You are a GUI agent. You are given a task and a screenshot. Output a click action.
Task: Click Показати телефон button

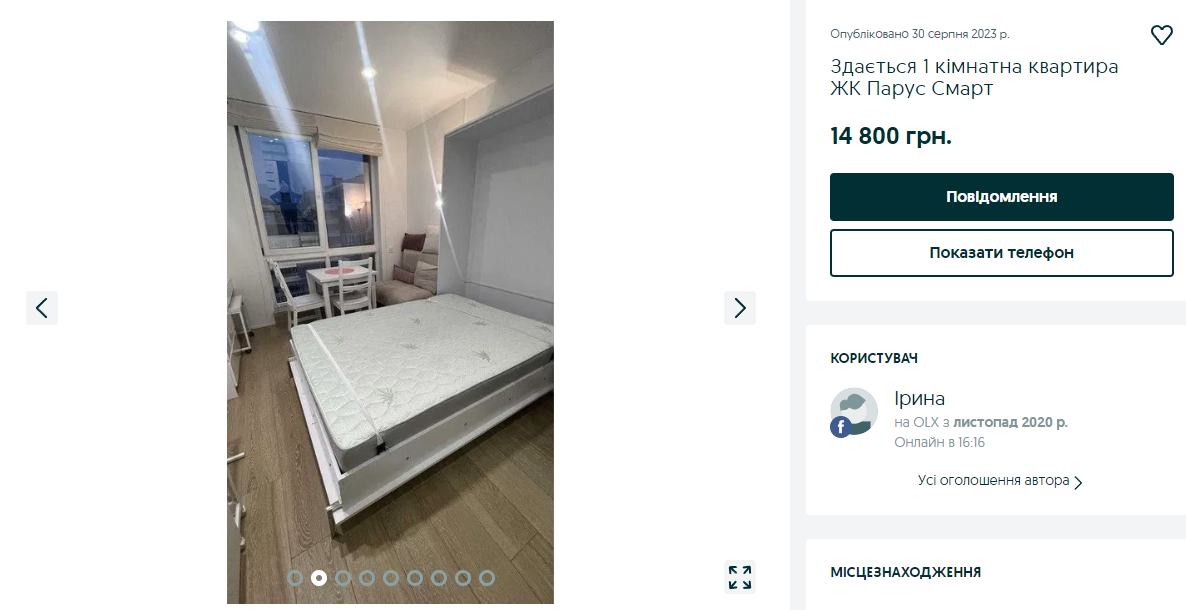pos(1001,253)
